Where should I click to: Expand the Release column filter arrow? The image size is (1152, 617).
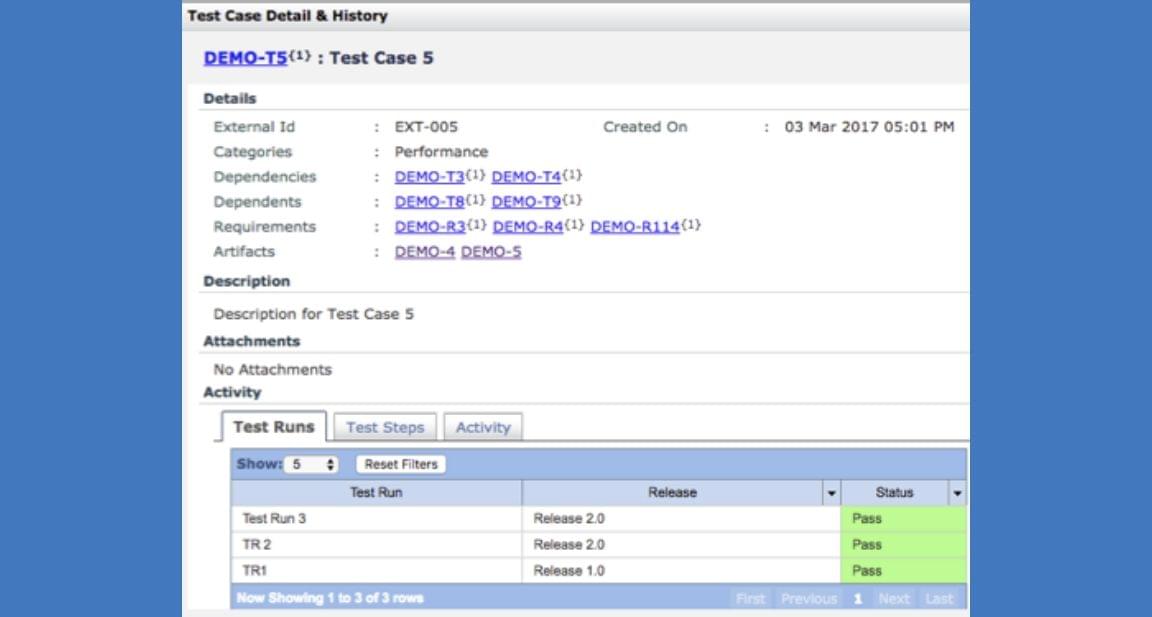pyautogui.click(x=831, y=493)
